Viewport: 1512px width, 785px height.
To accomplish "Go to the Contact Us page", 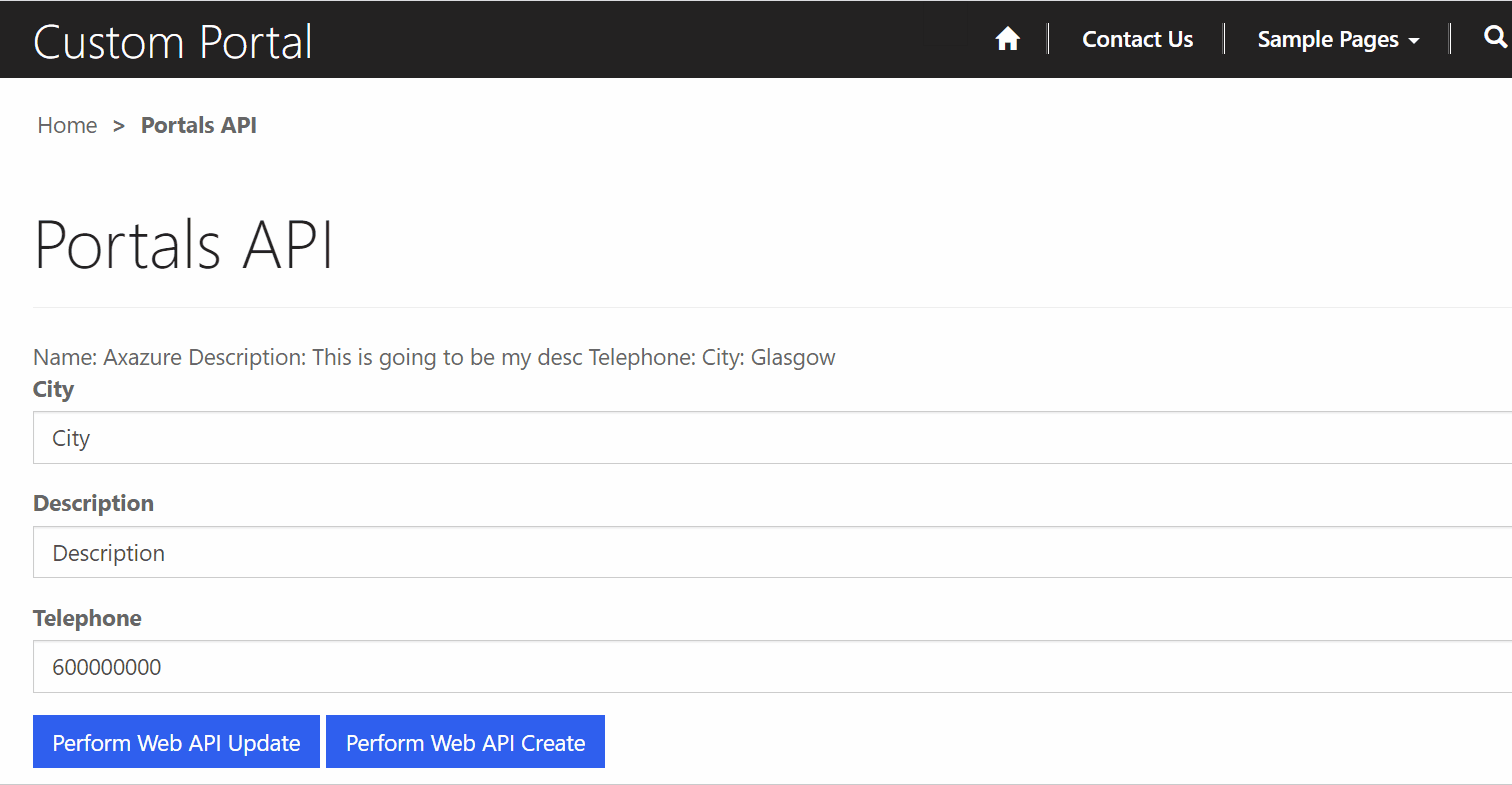I will point(1137,39).
